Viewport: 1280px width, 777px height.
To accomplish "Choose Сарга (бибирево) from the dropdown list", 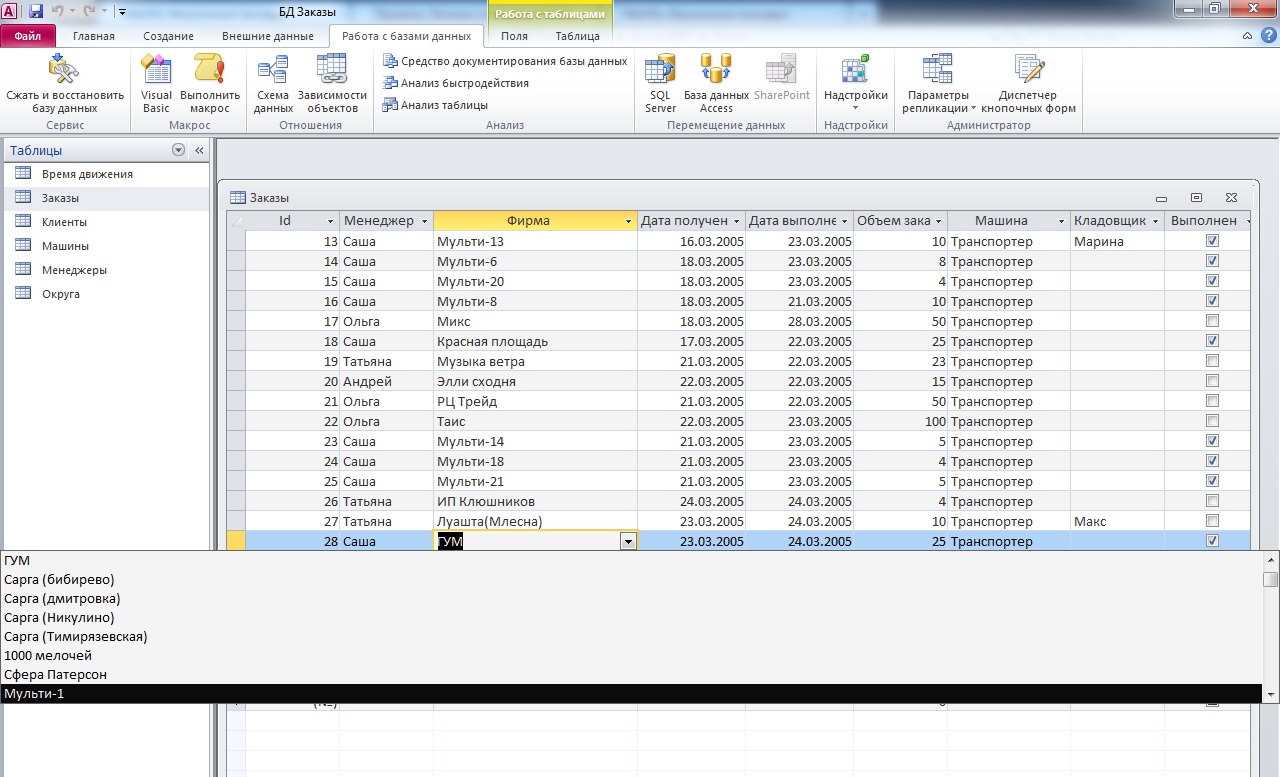I will click(x=631, y=579).
